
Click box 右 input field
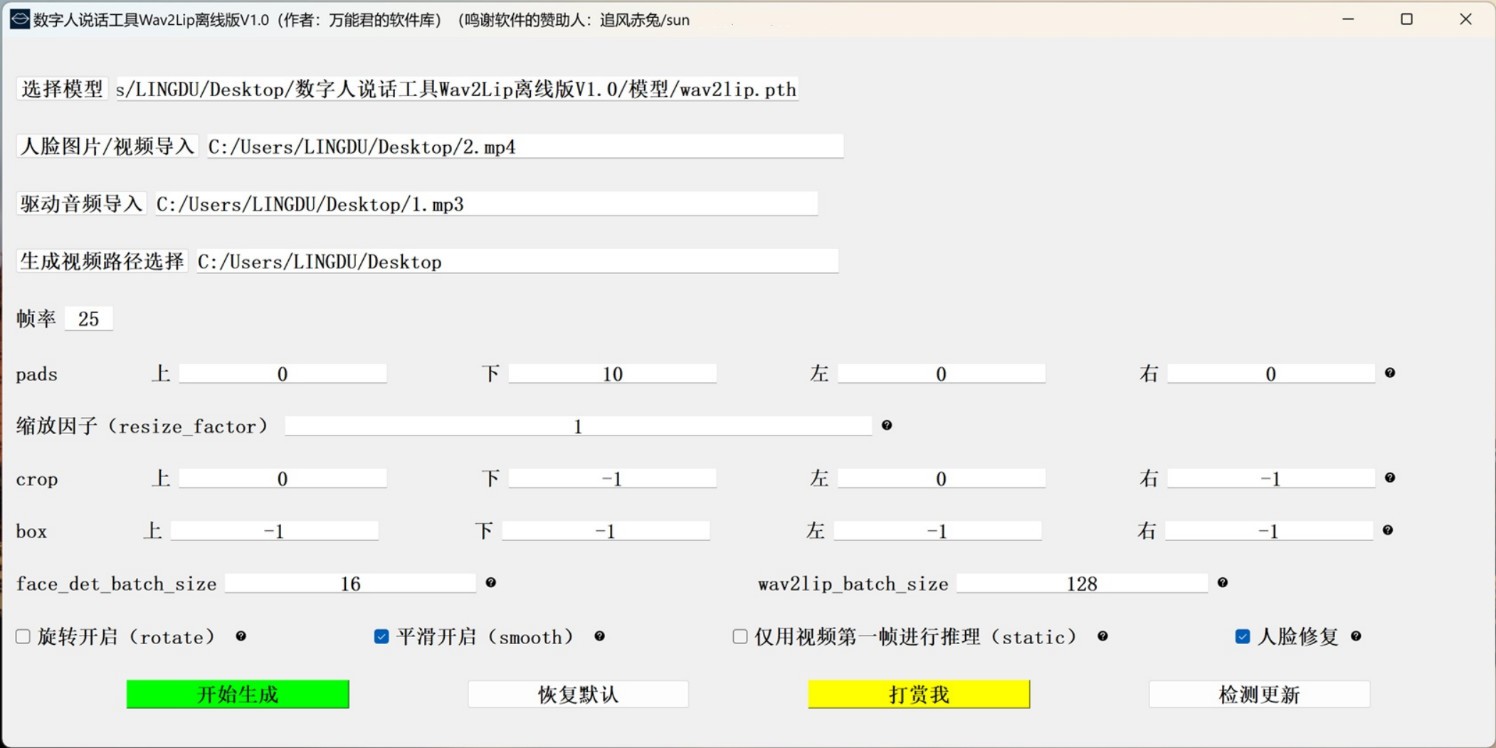pos(1269,531)
